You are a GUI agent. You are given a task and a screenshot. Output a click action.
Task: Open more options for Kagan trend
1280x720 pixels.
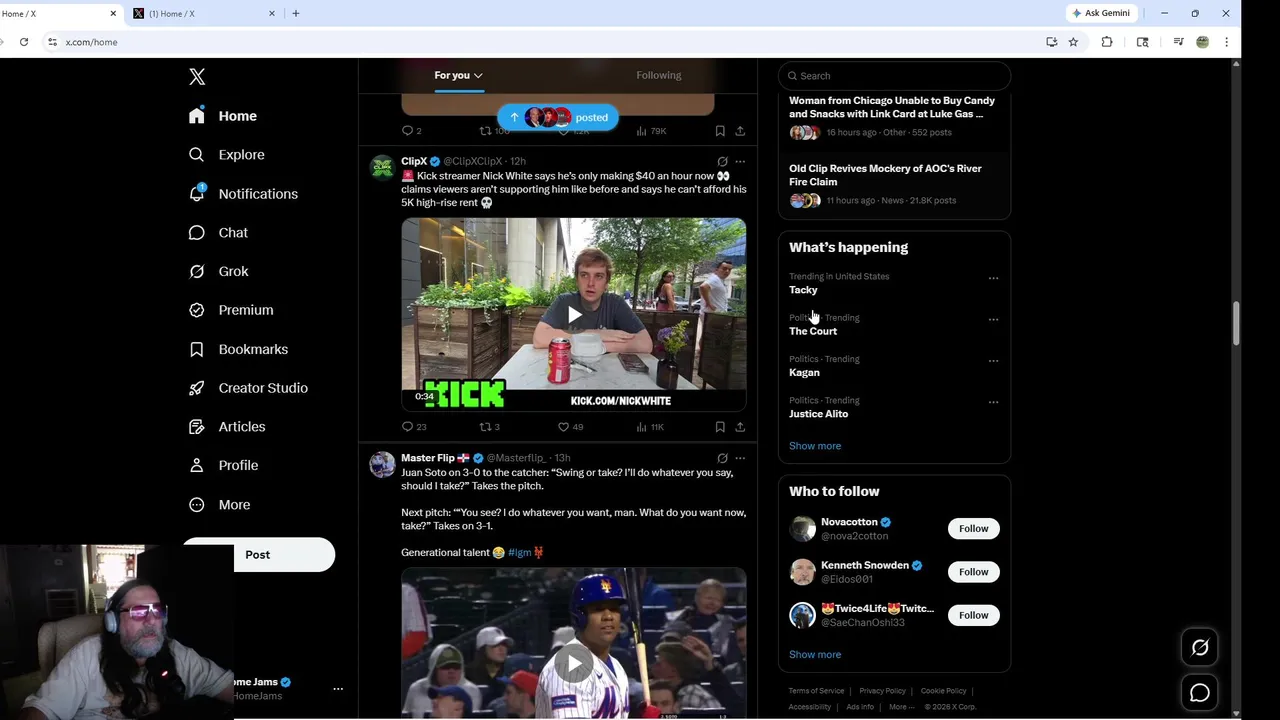tap(993, 360)
